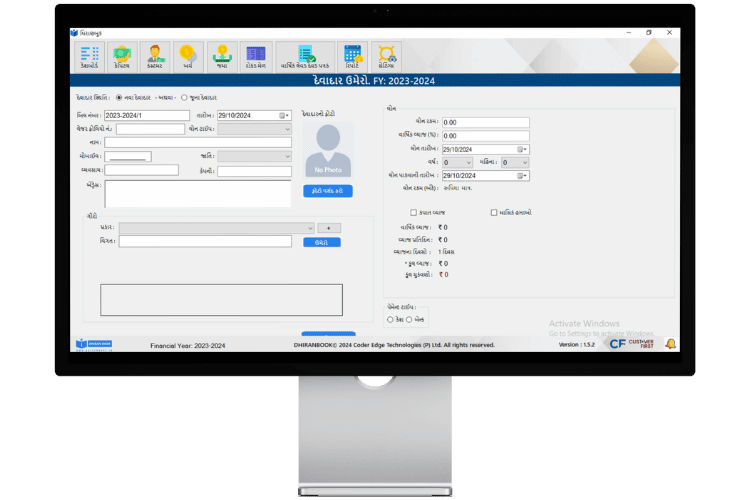Viewport: 750px width, 500px height.
Task: Click the Capital cash icon in toolbar
Action: (121, 56)
